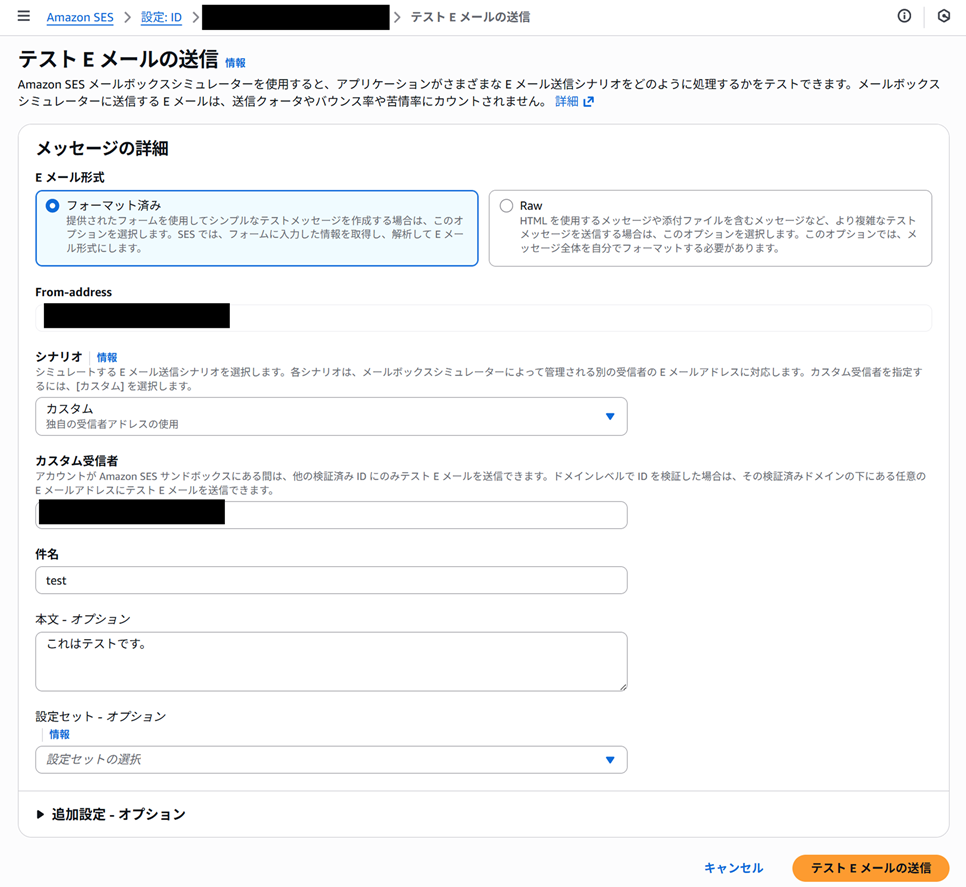966x887 pixels.
Task: Click the info circle icon in header
Action: pyautogui.click(x=904, y=17)
